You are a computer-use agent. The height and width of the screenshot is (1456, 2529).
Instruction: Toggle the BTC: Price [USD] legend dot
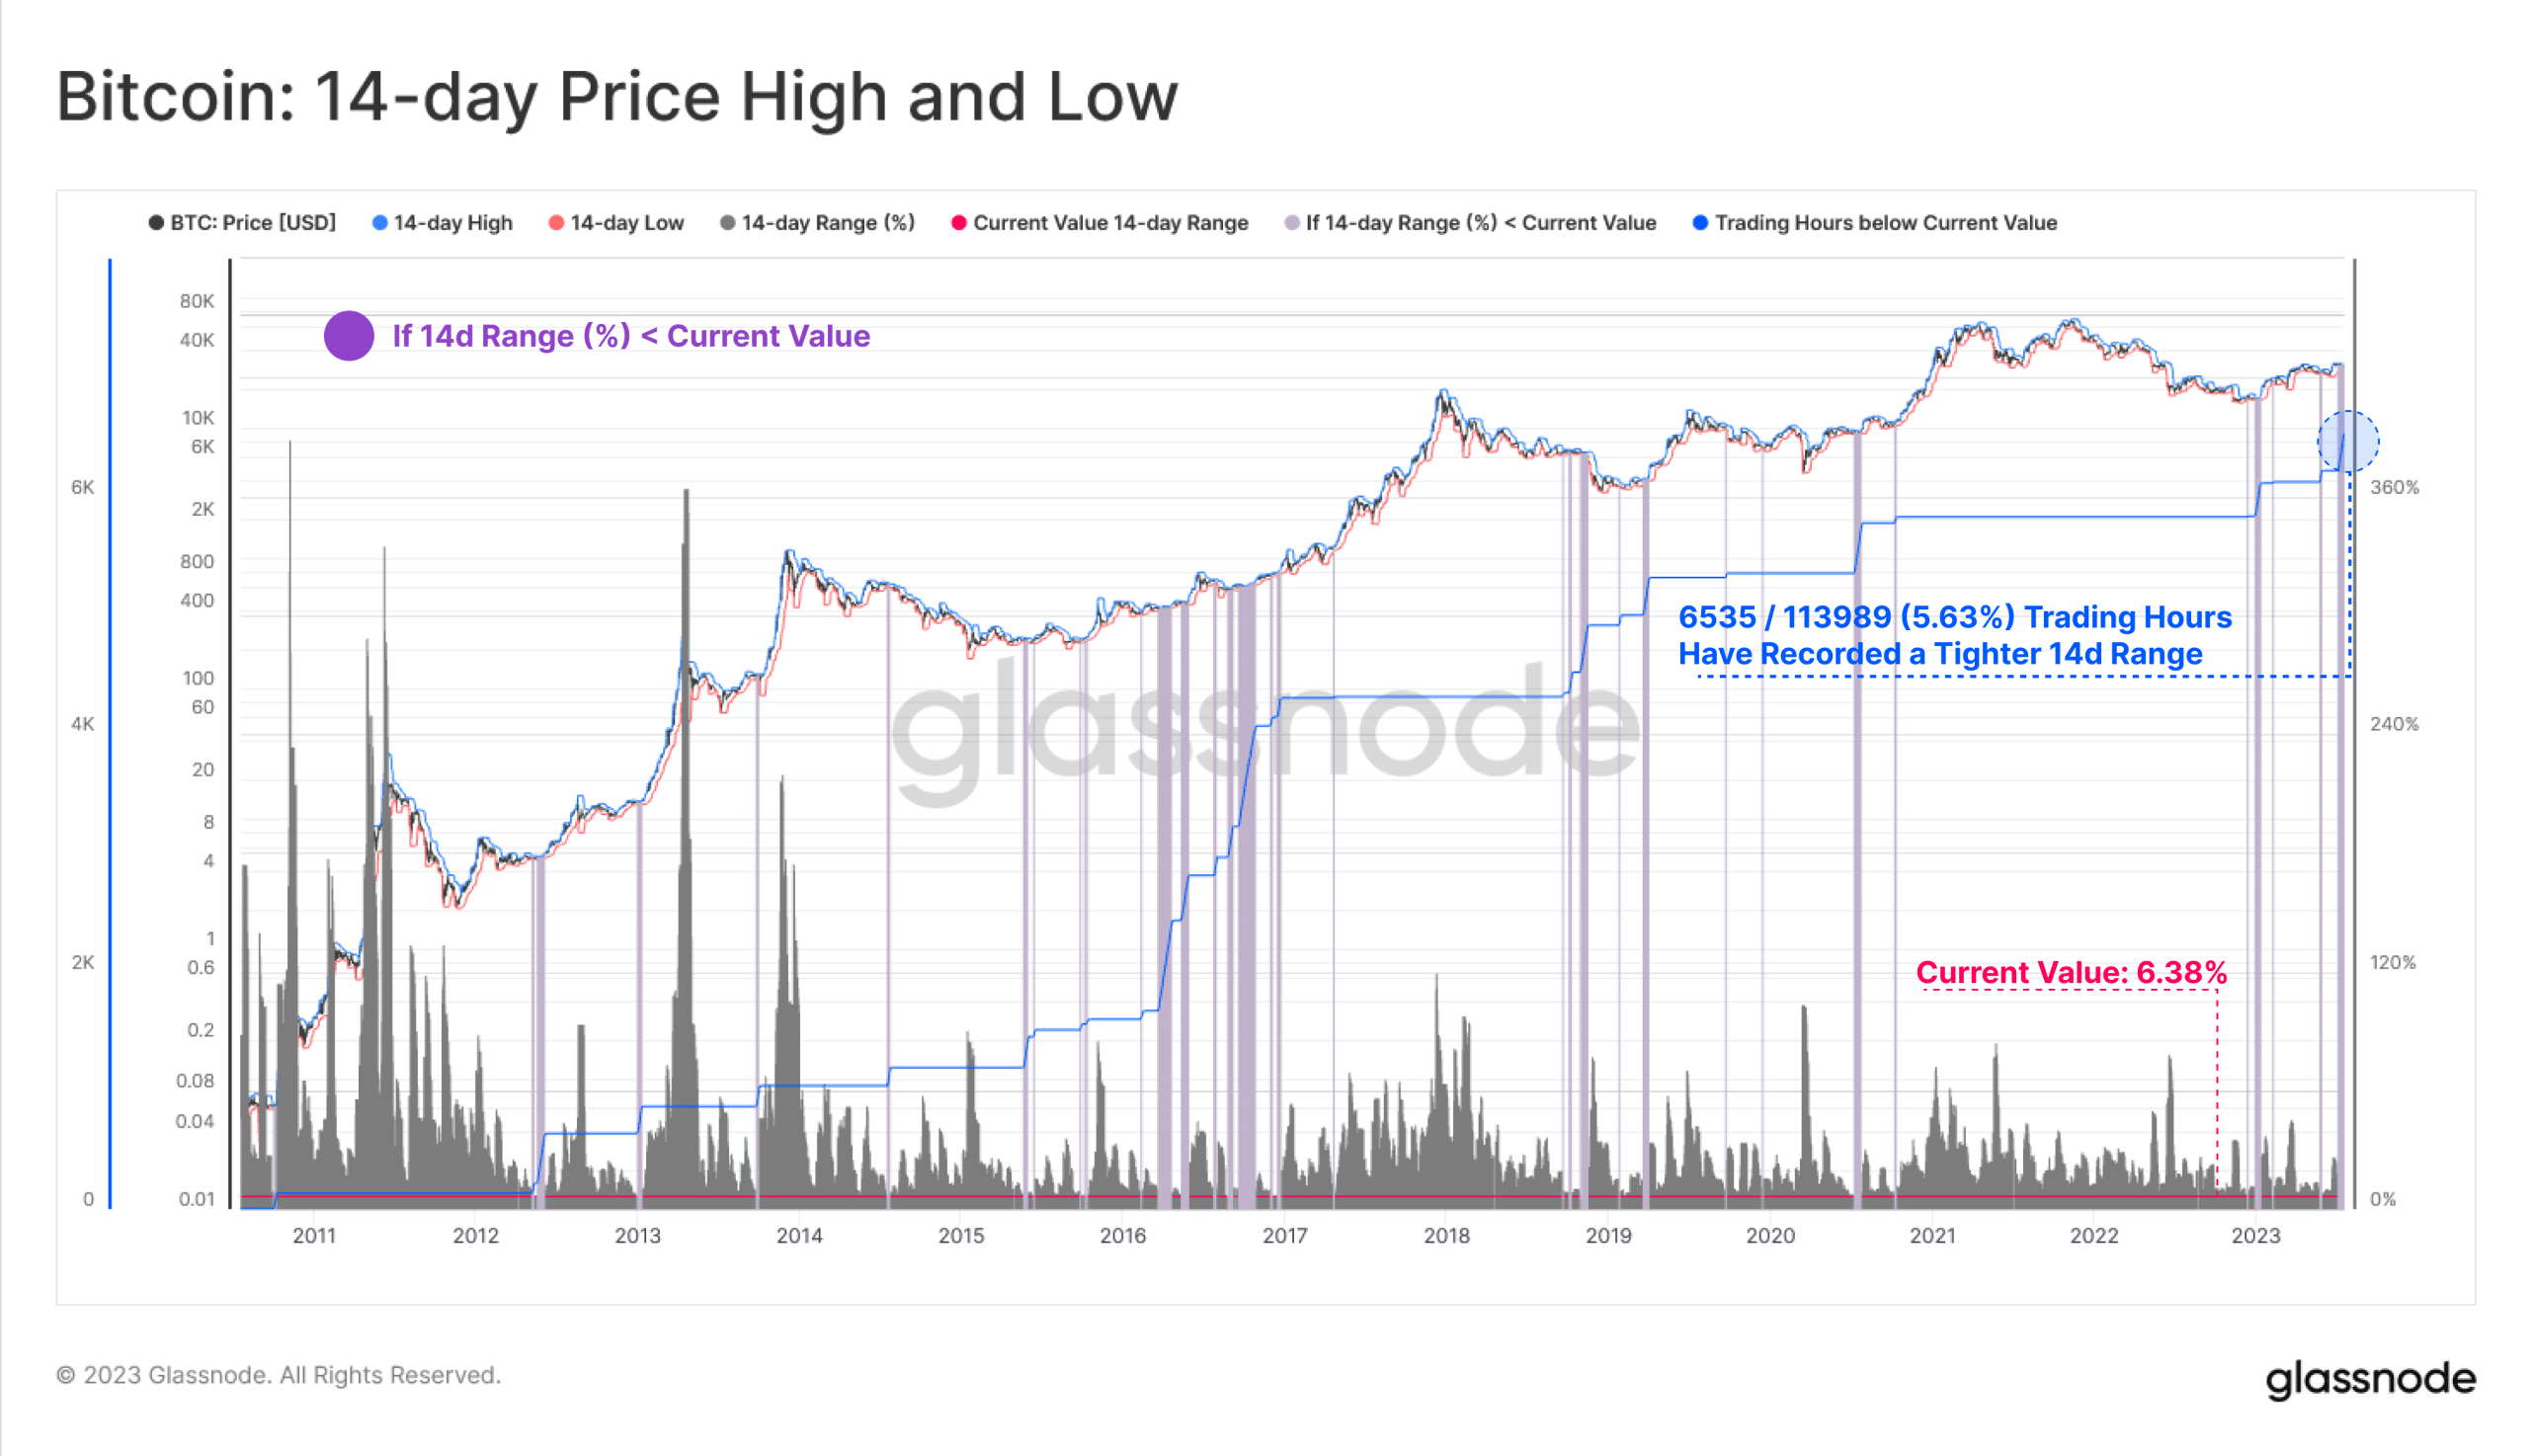point(156,223)
